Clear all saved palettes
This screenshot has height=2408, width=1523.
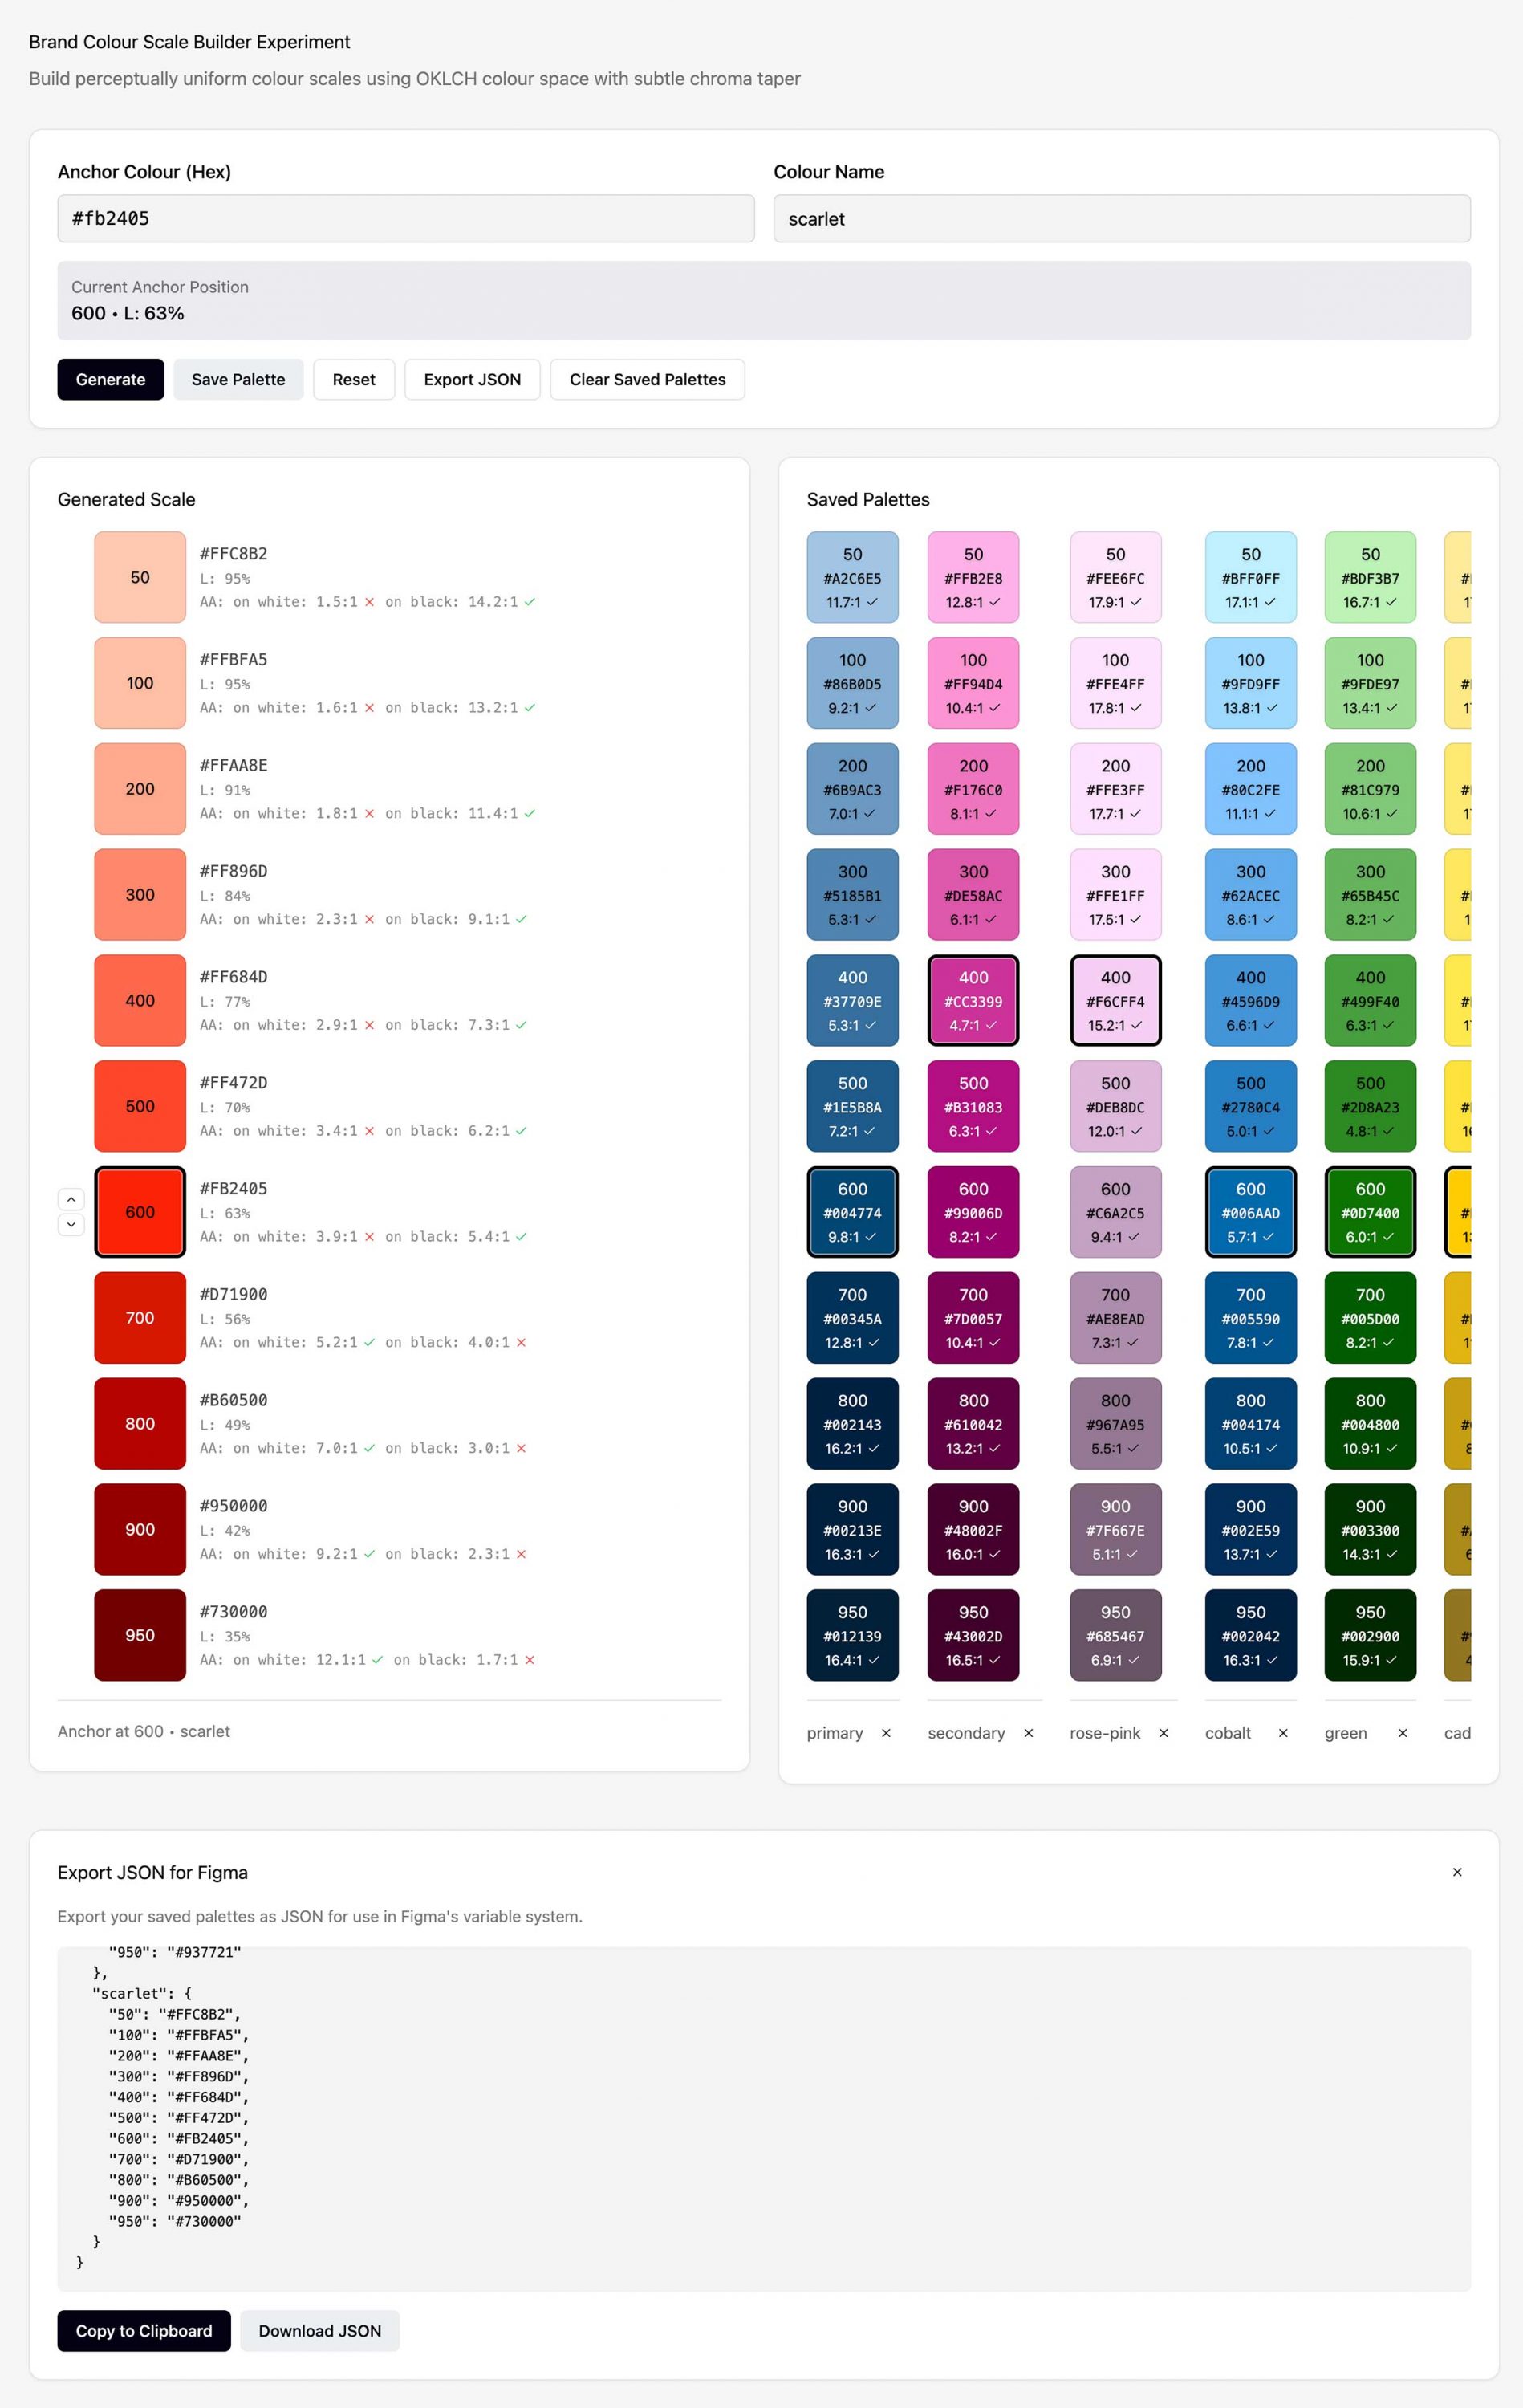click(x=647, y=379)
